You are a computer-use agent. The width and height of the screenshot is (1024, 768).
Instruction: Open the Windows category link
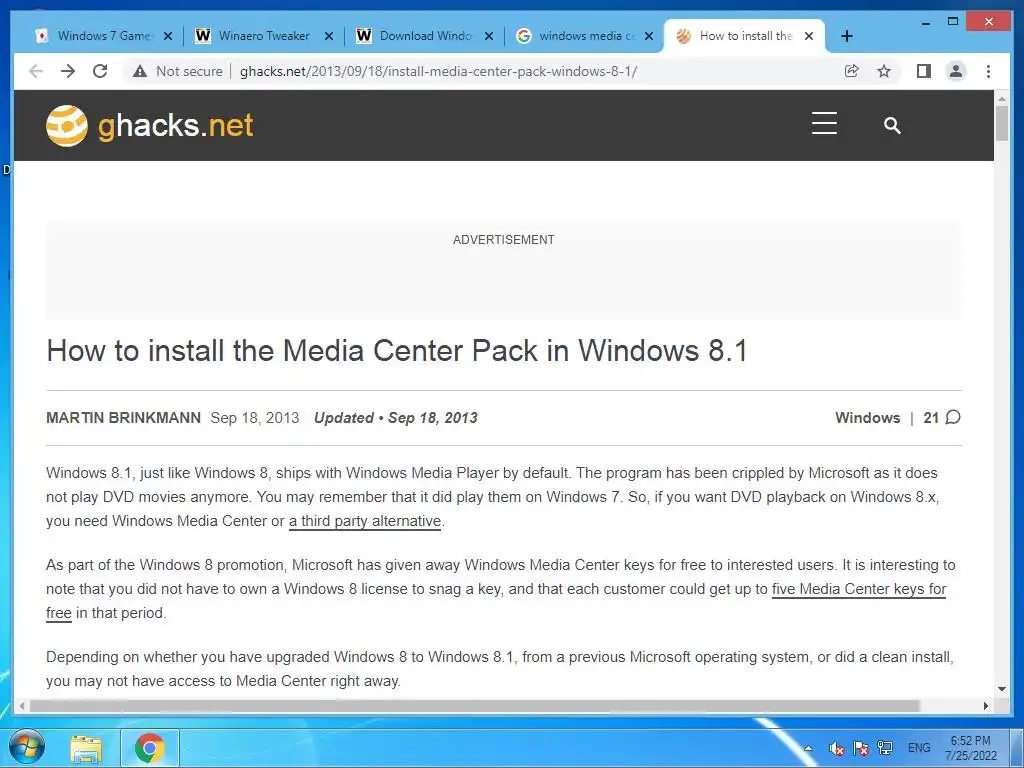tap(867, 418)
